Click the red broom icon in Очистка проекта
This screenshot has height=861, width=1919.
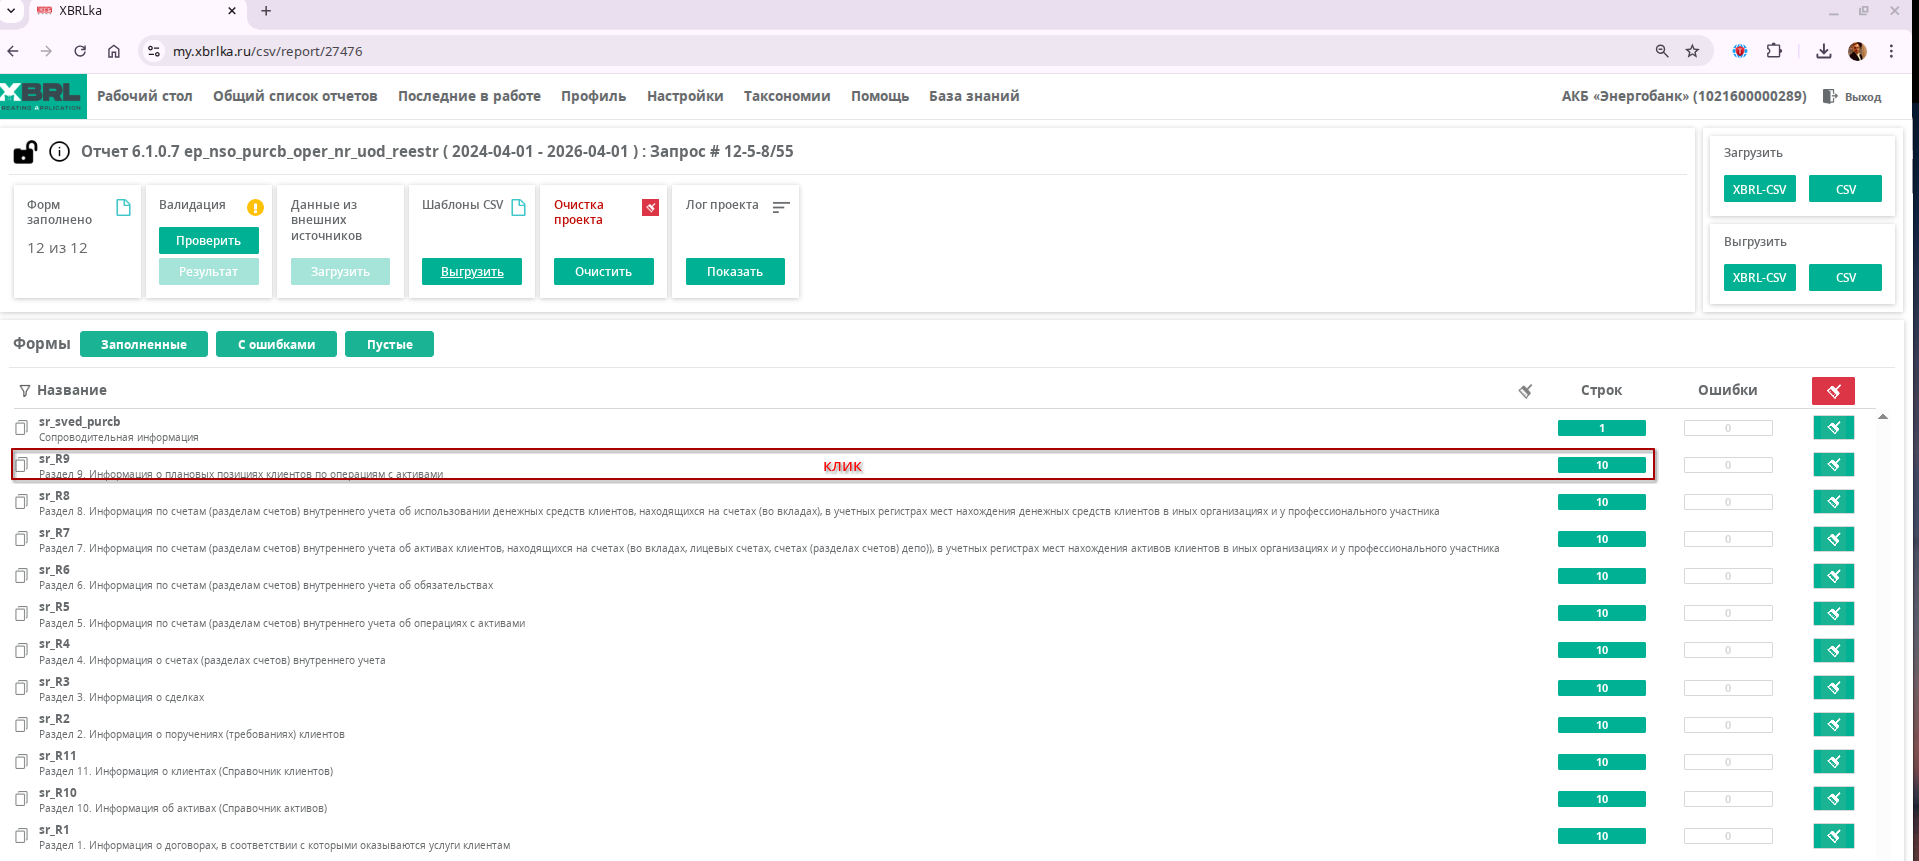coord(650,207)
